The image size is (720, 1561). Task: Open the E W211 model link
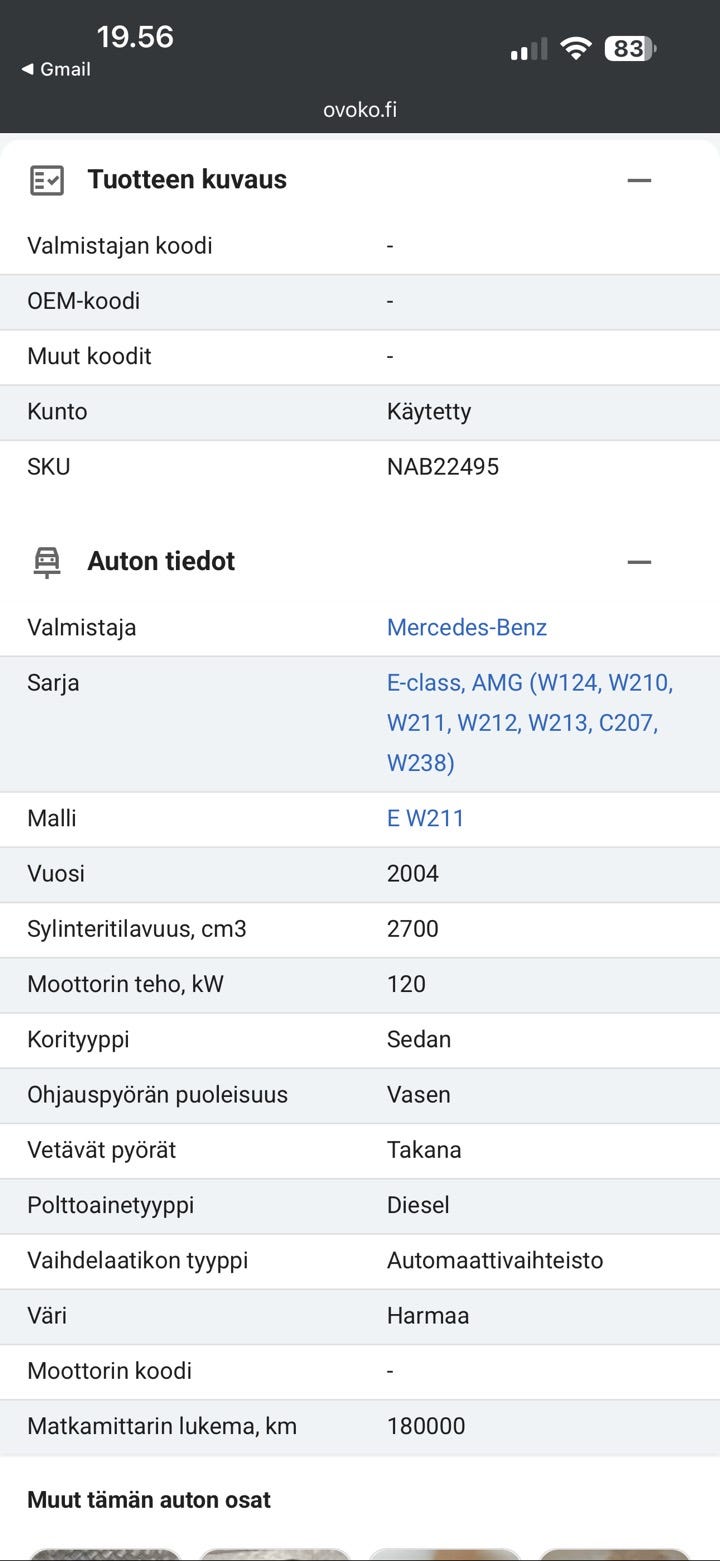pos(425,819)
